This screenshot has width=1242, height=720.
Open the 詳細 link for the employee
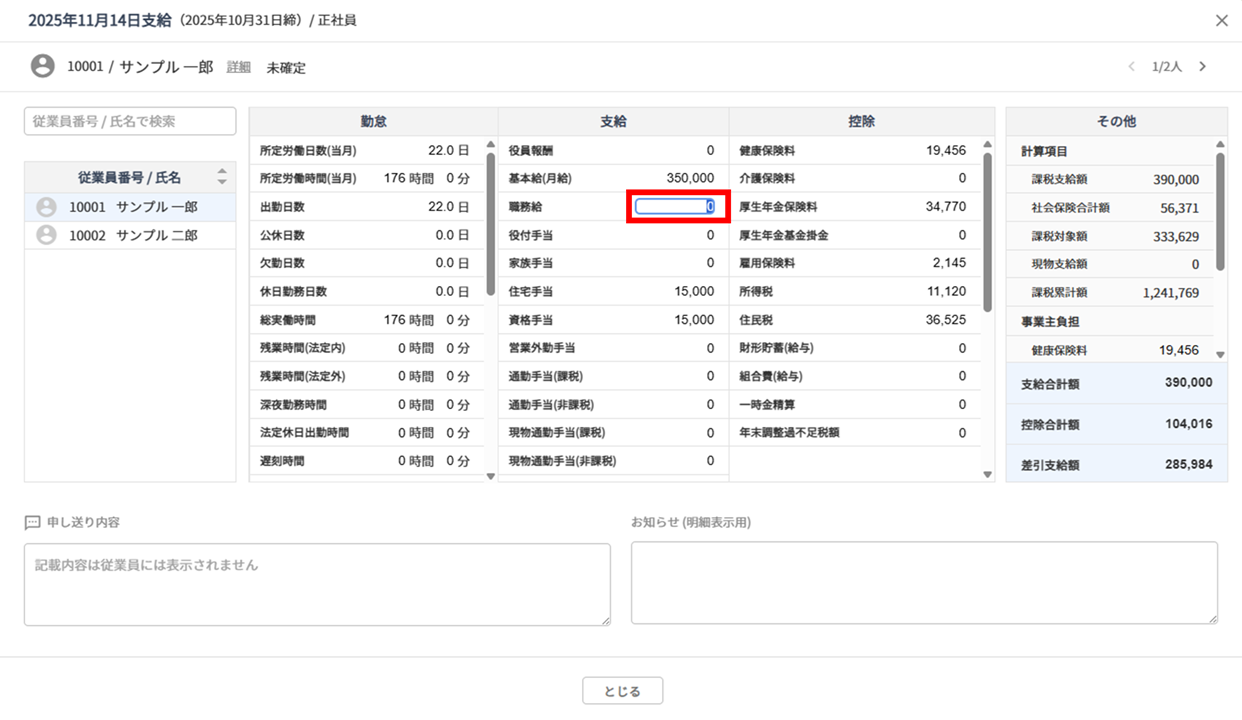tap(239, 67)
